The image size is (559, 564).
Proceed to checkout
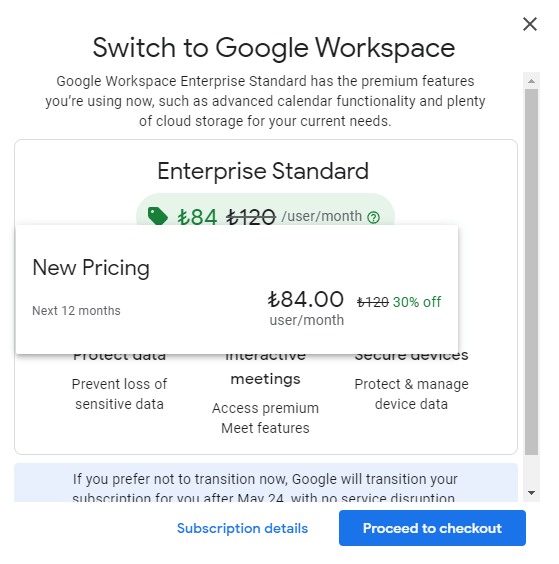click(432, 528)
